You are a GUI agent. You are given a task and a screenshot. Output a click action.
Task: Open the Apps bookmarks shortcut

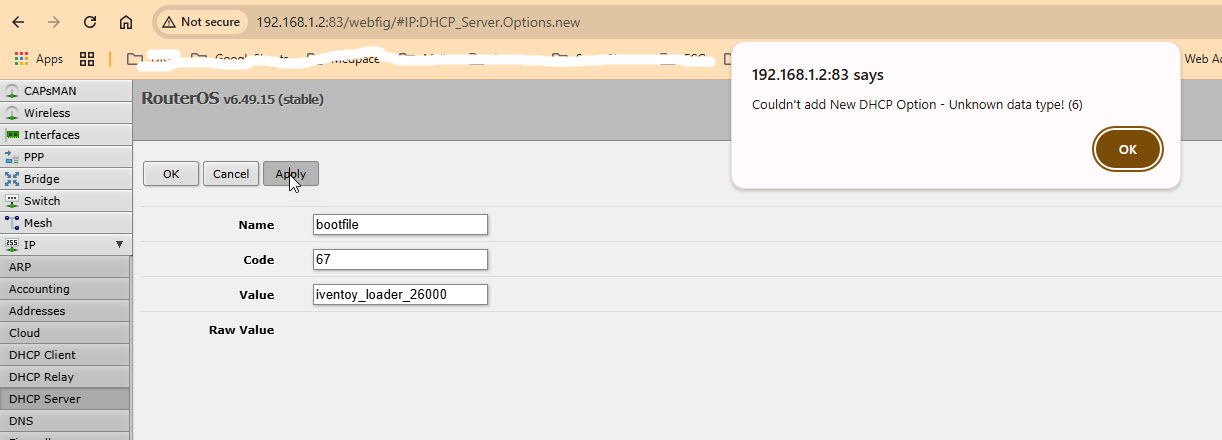point(39,59)
